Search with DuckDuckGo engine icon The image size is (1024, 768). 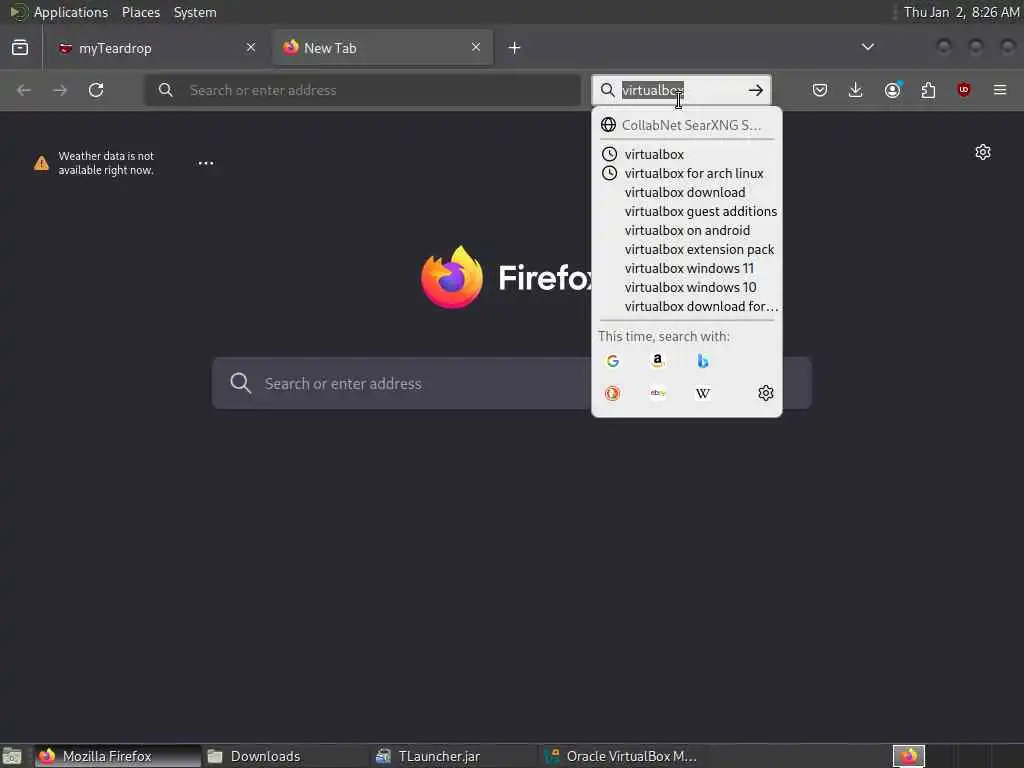613,393
